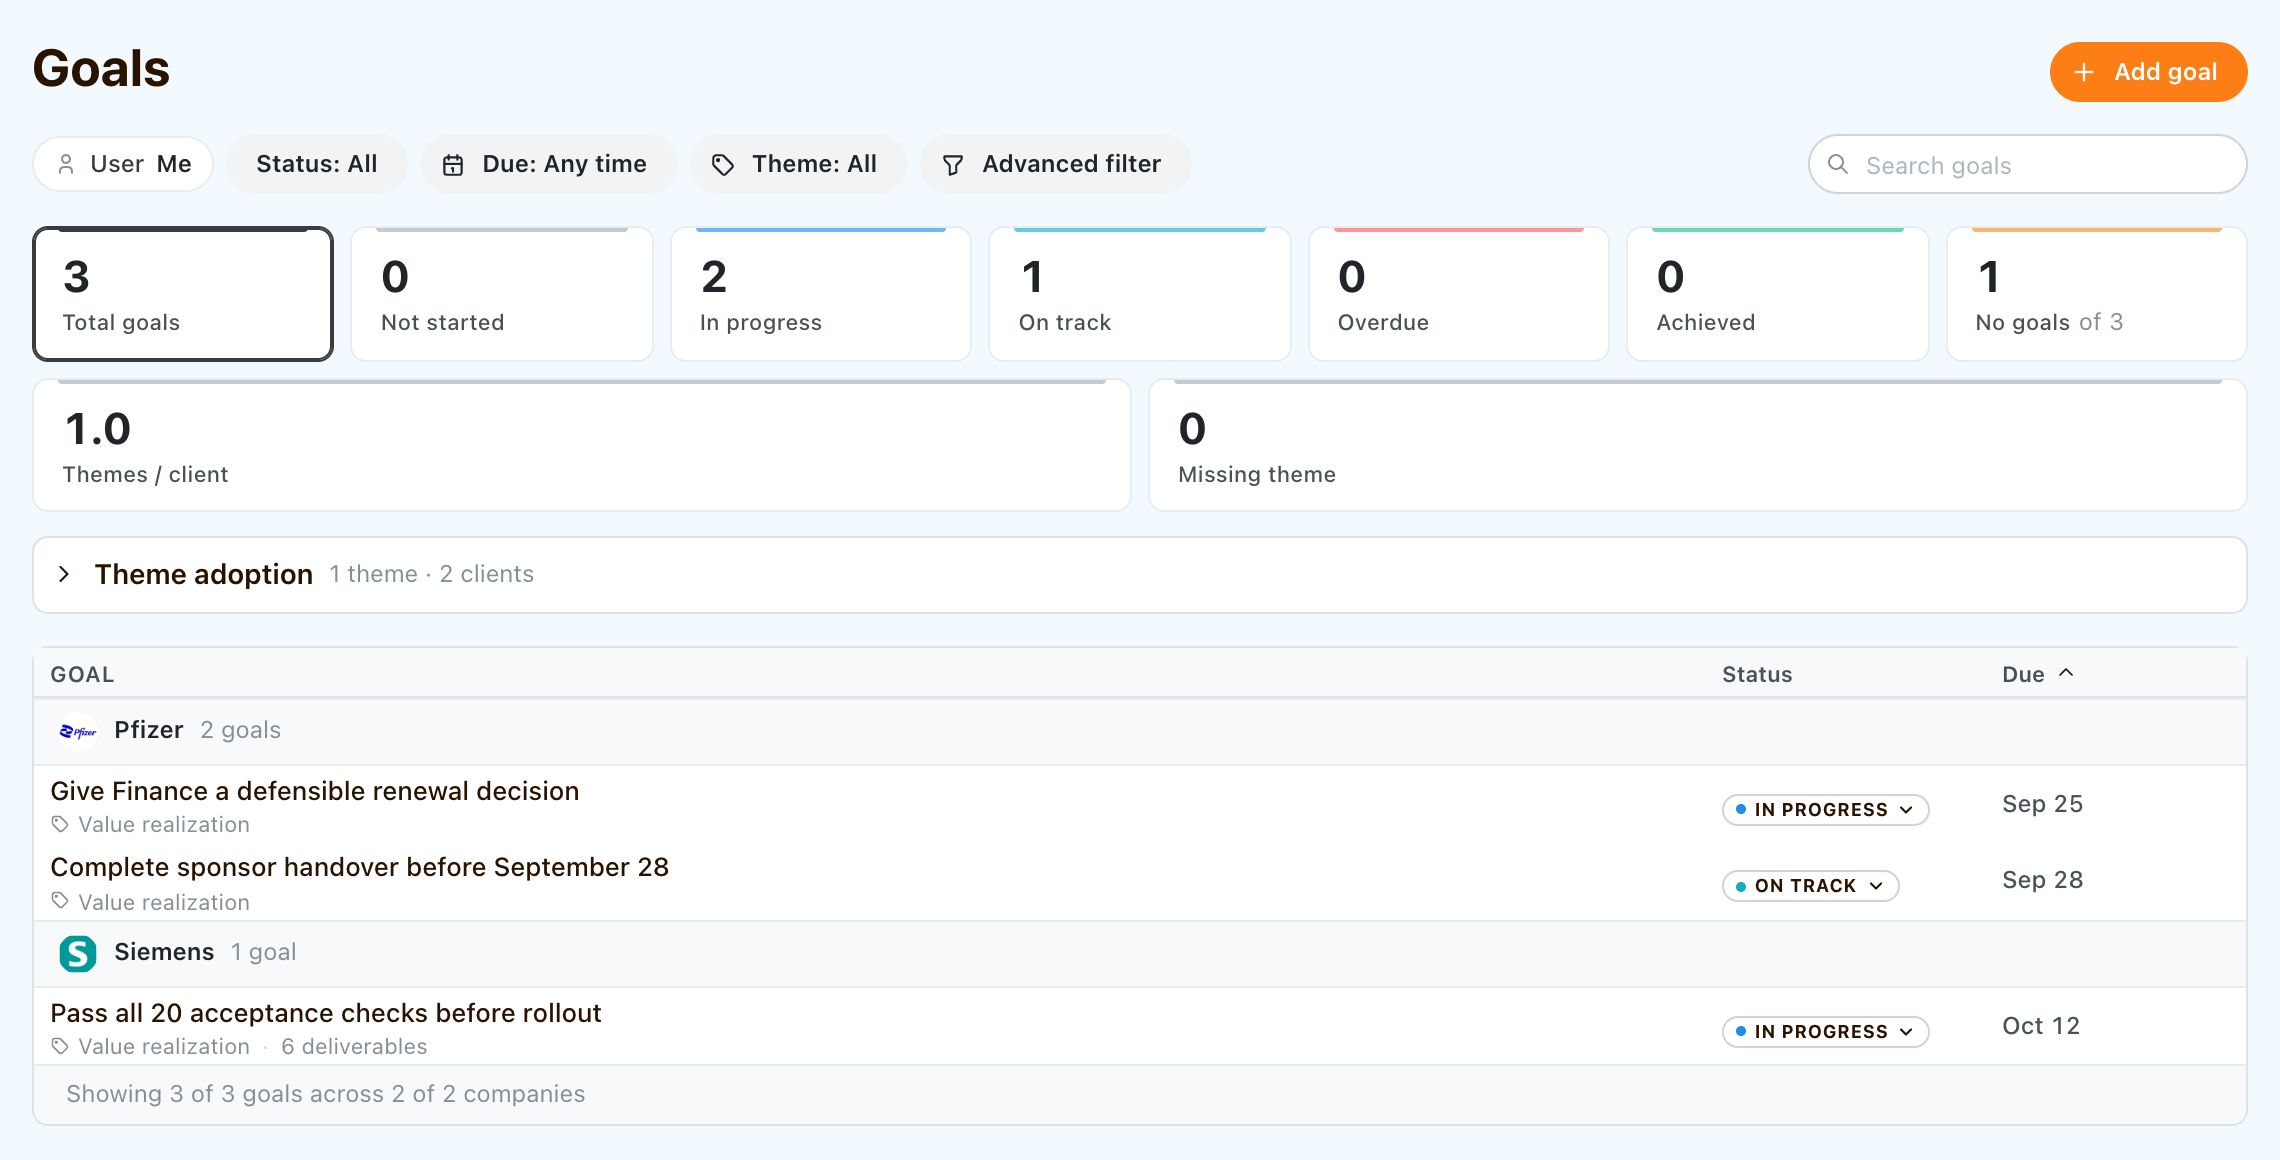Open status dropdown for Give Finance goal
The image size is (2280, 1160).
(1825, 809)
